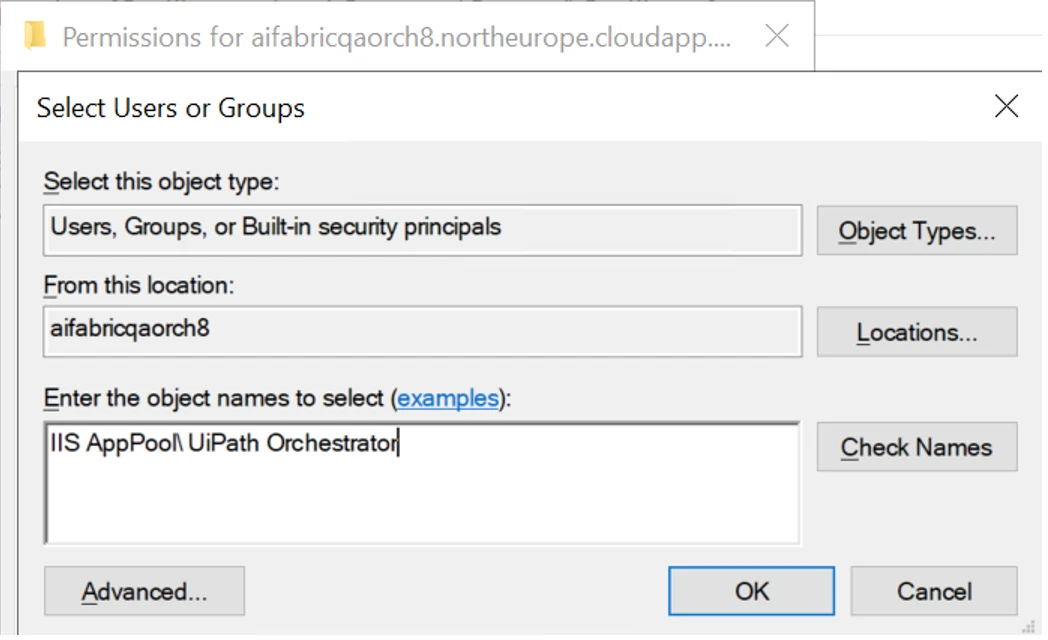
Task: Open Advanced search options
Action: coord(144,591)
